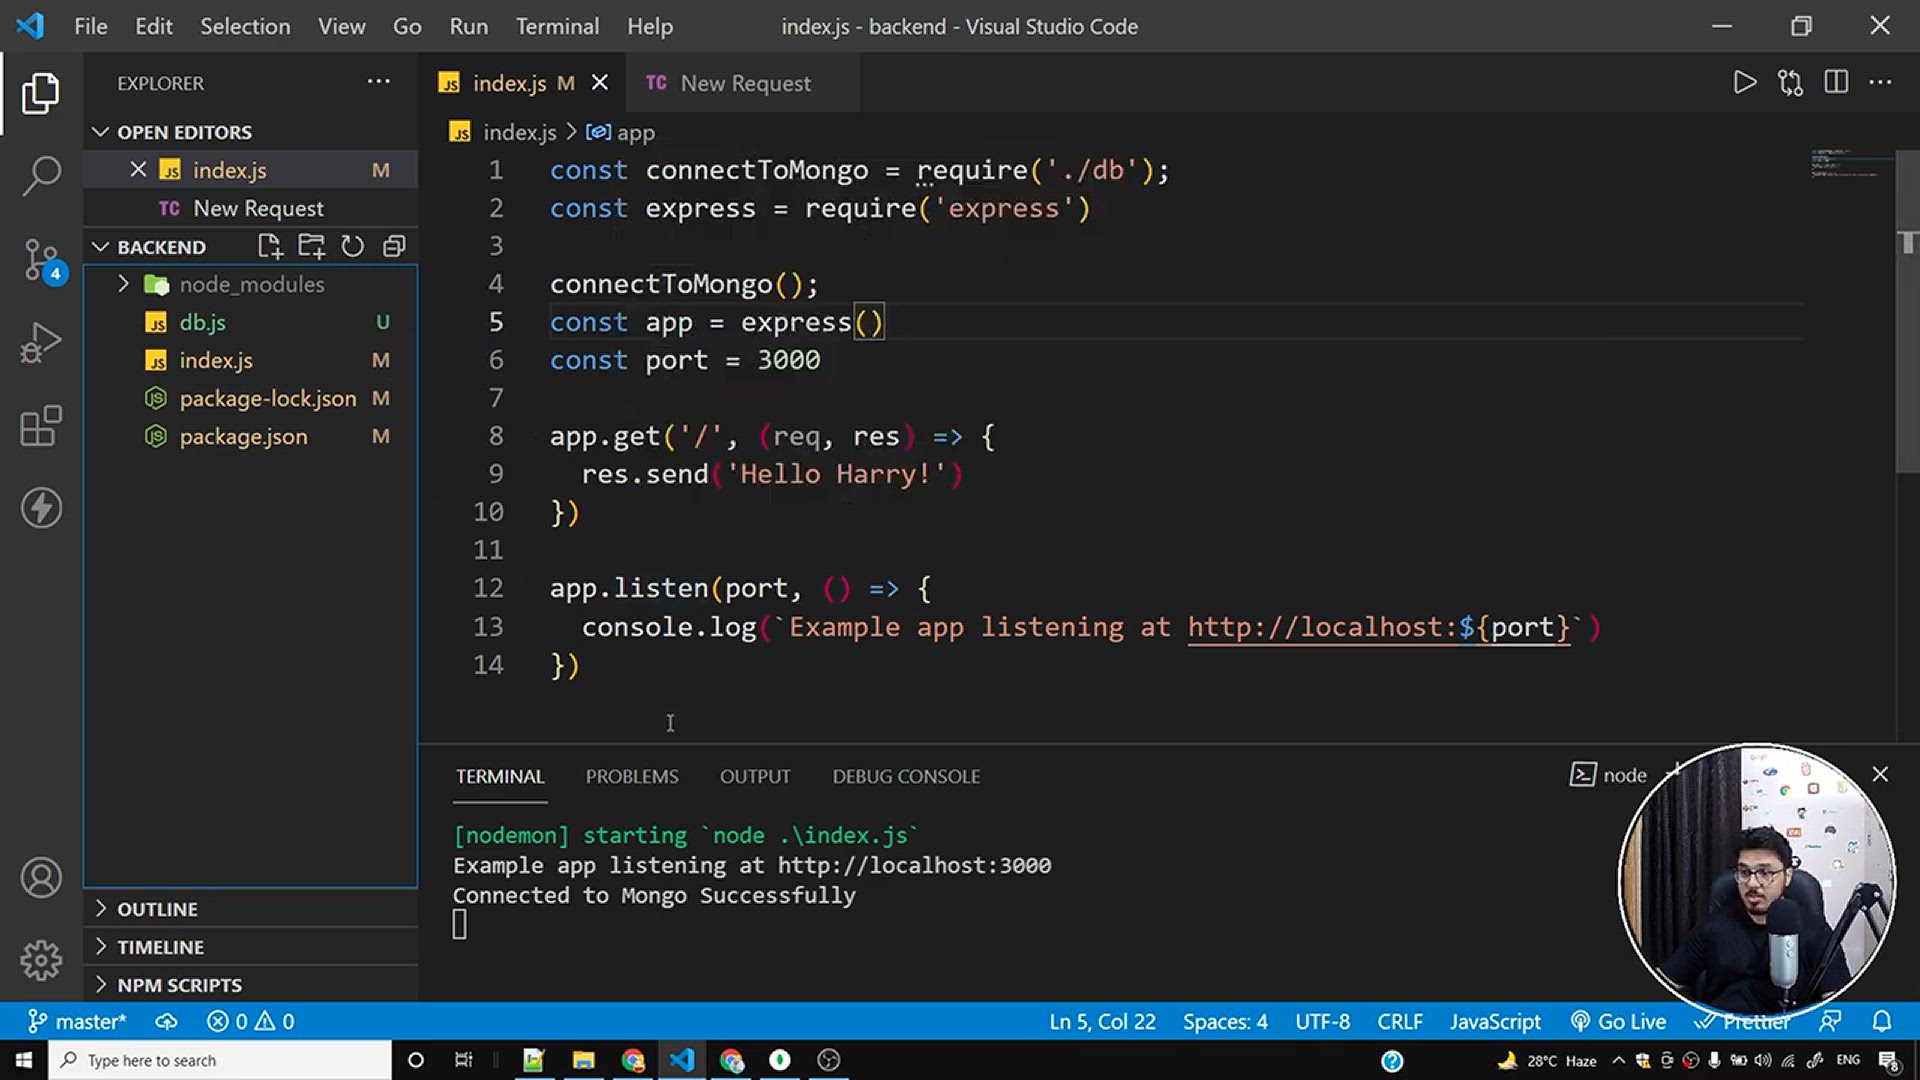Close the index.js editor tab

(600, 83)
